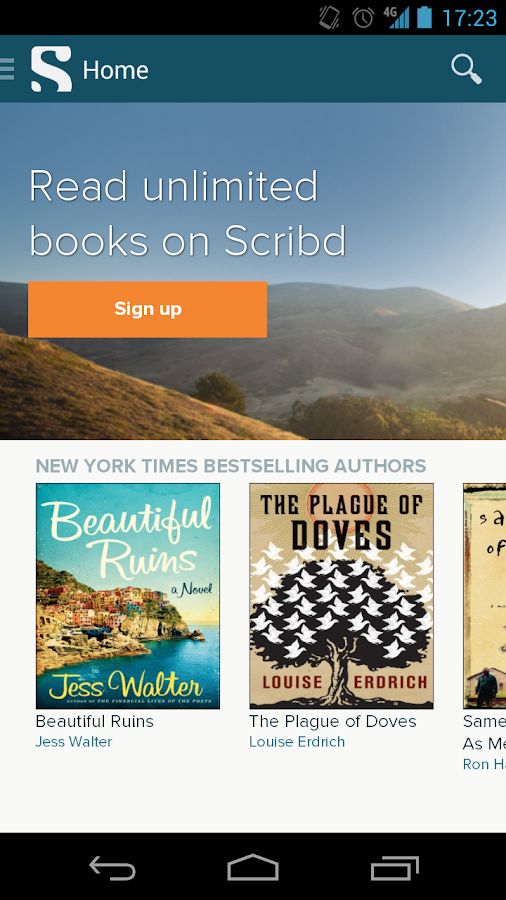Screen dimensions: 506x900
Task: Tap The Plague of Doves title text
Action: pos(333,721)
